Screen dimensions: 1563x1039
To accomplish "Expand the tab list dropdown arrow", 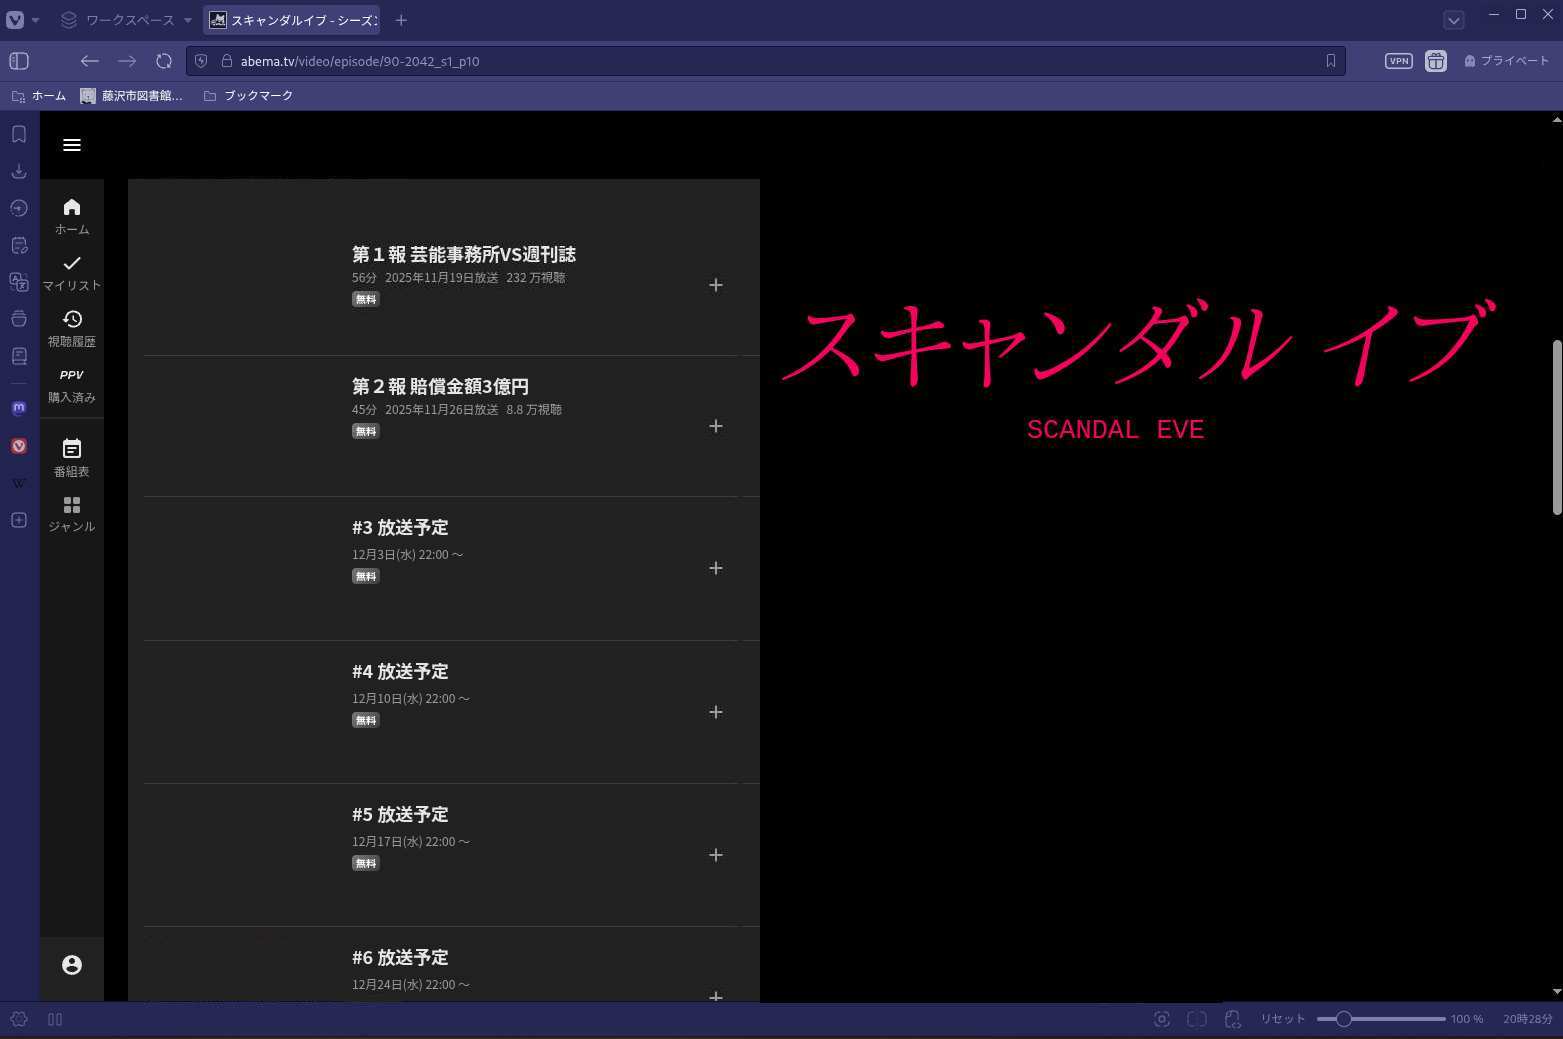I will click(1453, 20).
